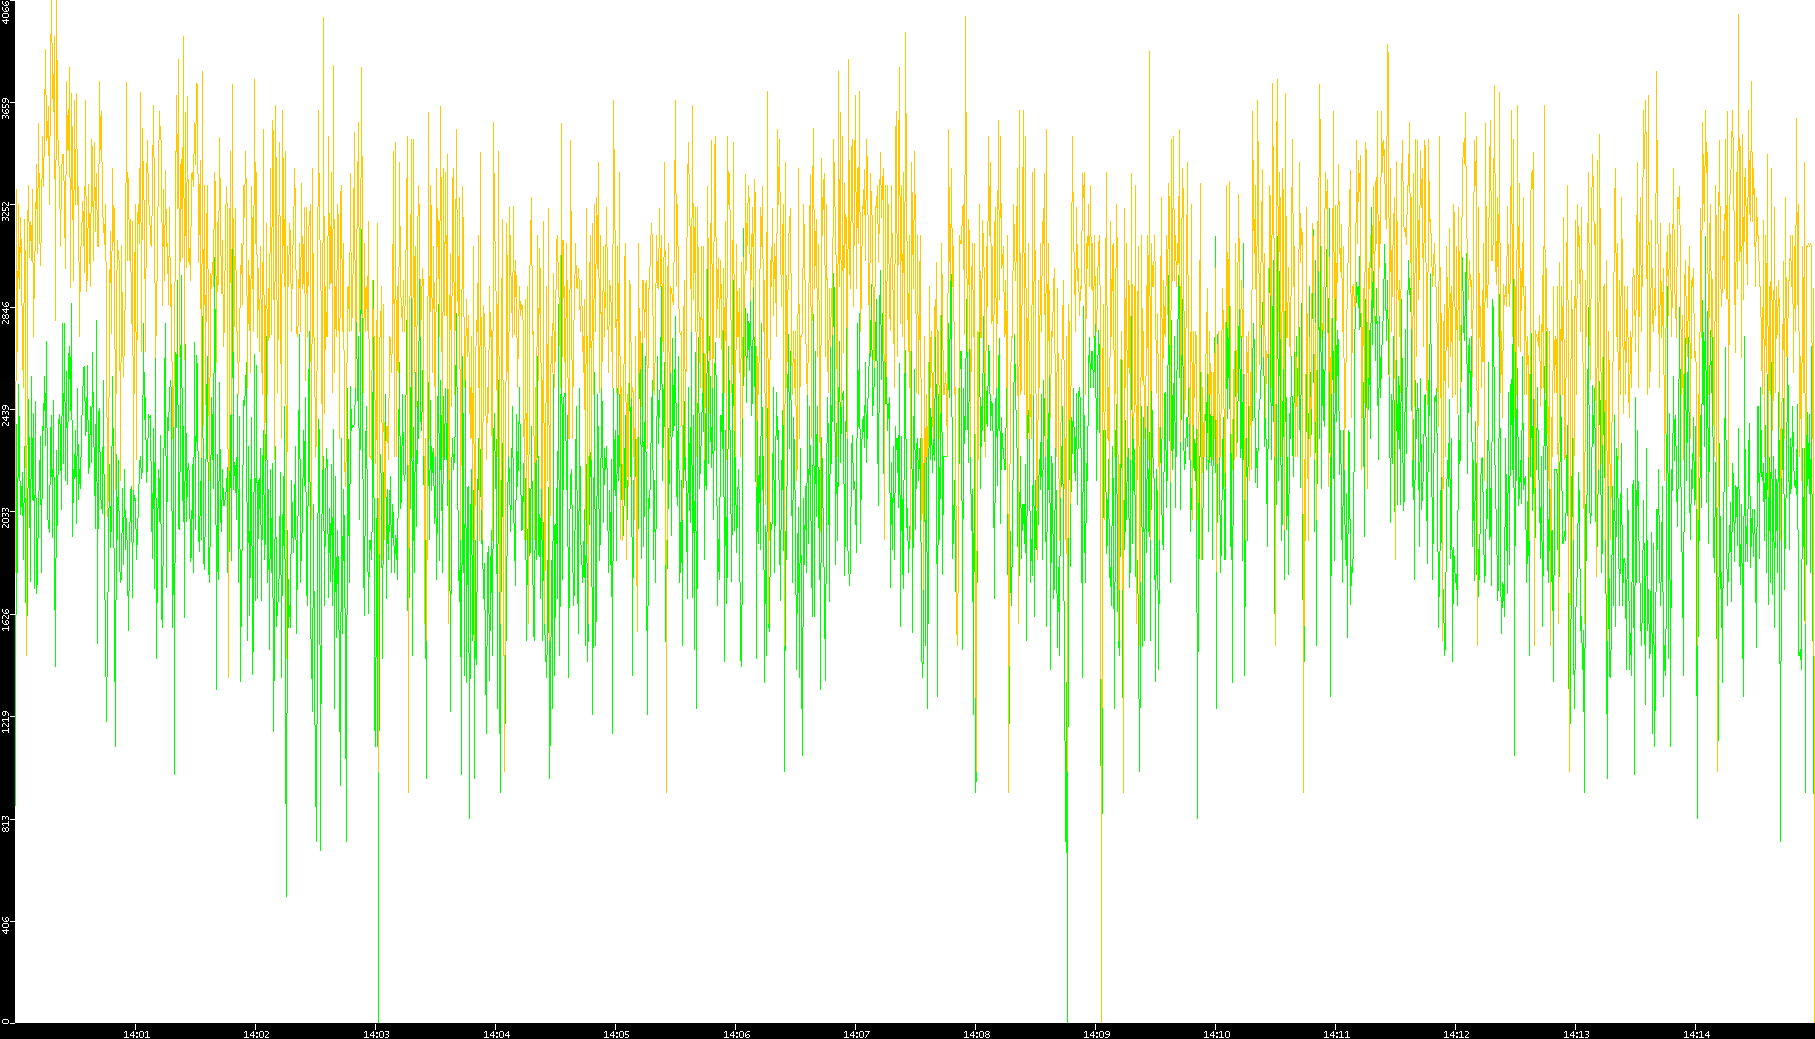Click the 1219 value axis label
This screenshot has height=1039, width=1815.
[x=6, y=720]
